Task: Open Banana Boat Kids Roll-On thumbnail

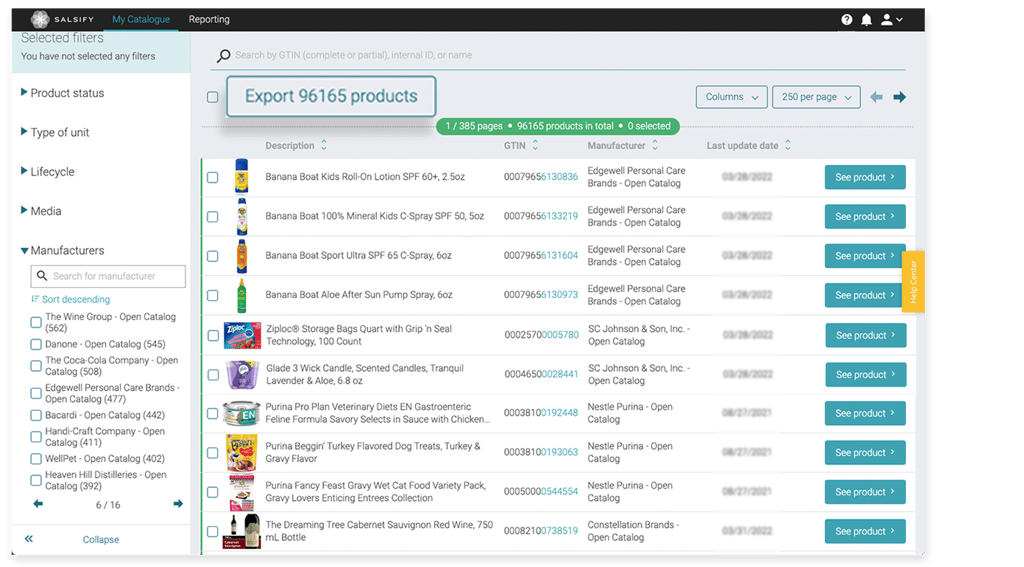Action: click(x=242, y=176)
